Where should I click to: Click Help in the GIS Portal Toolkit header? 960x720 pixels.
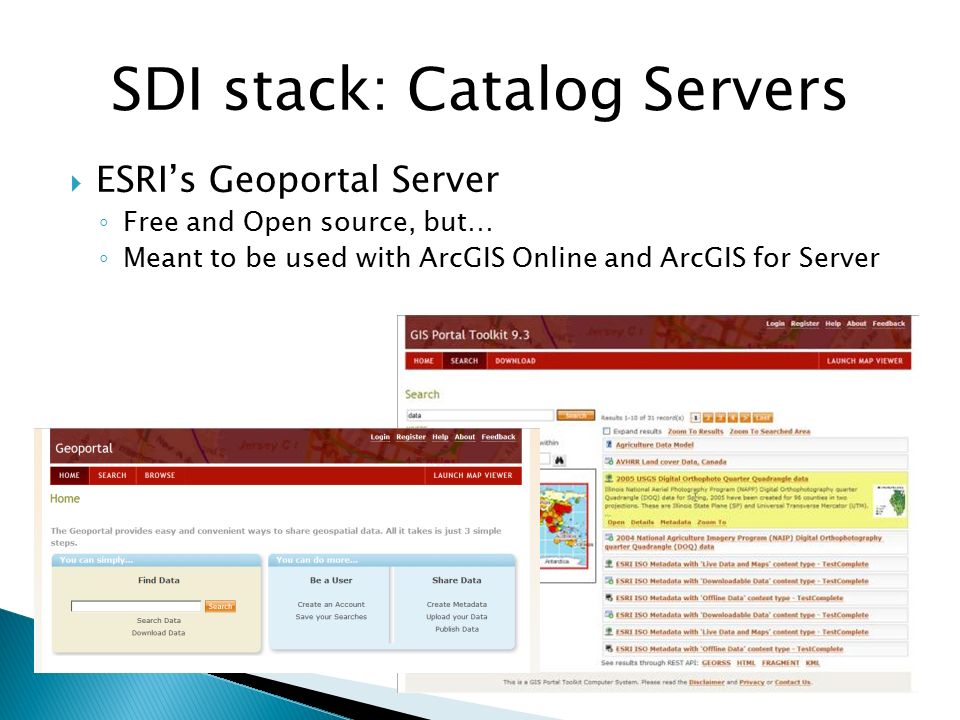[833, 324]
